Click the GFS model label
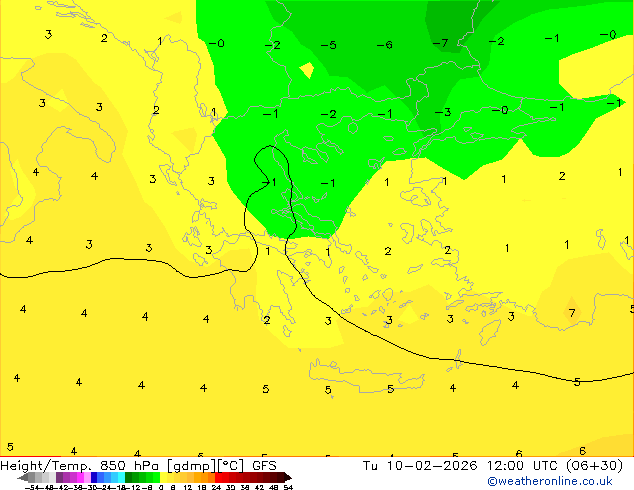 tap(264, 466)
